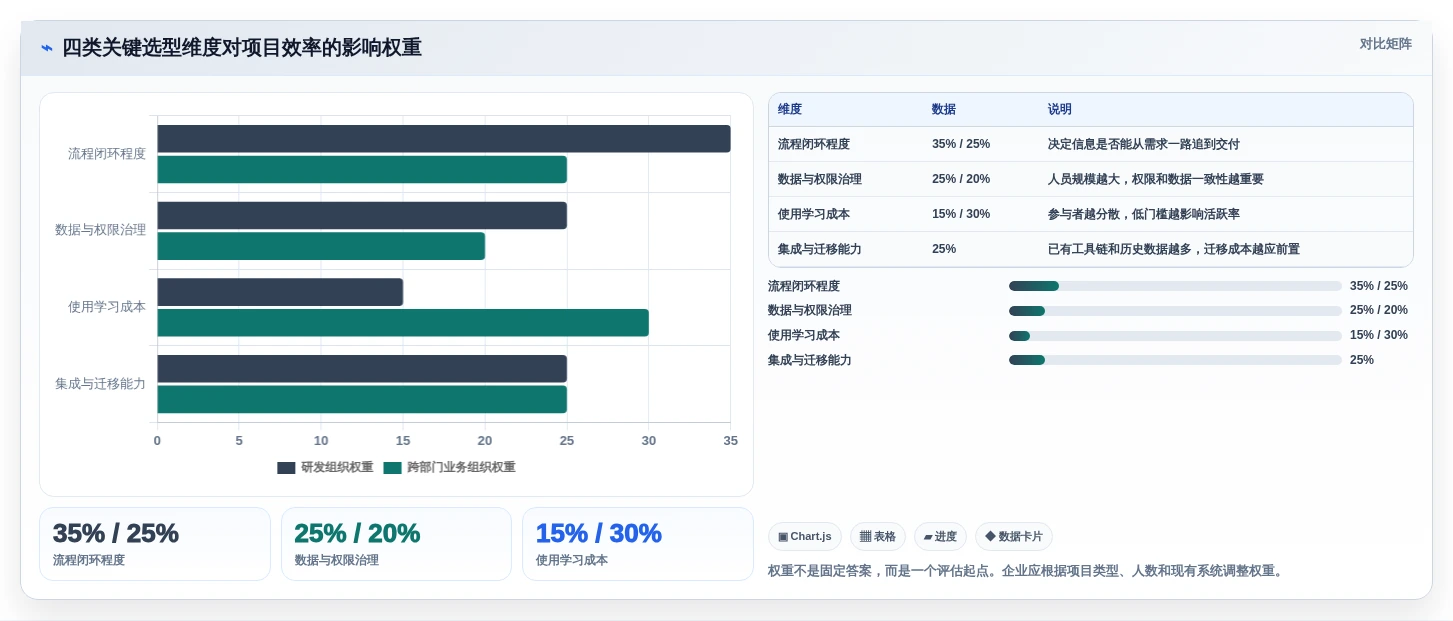This screenshot has width=1453, height=621.
Task: Click the chart axis label 流程闭环程度
Action: (x=107, y=153)
